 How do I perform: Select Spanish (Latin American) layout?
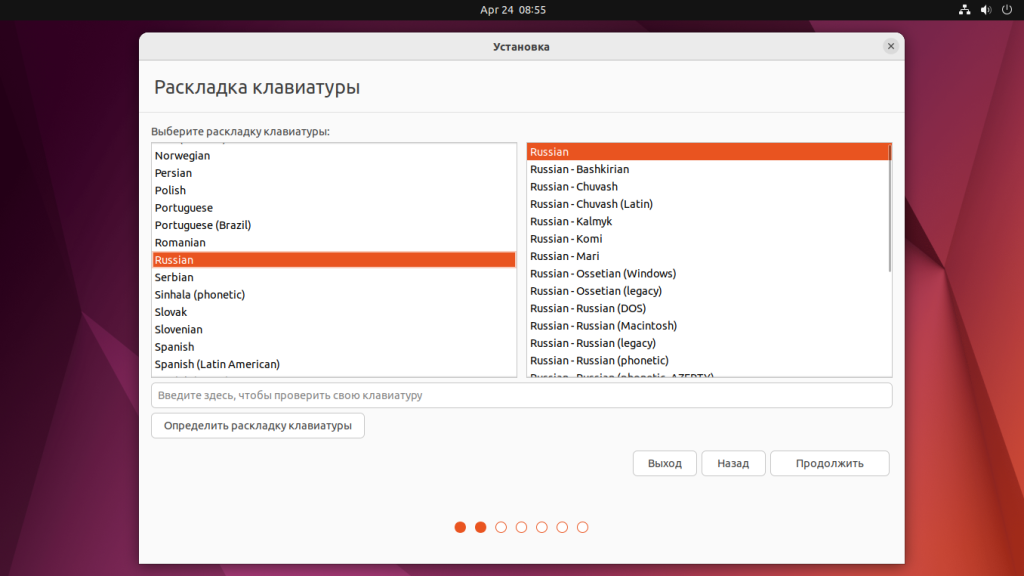point(217,364)
